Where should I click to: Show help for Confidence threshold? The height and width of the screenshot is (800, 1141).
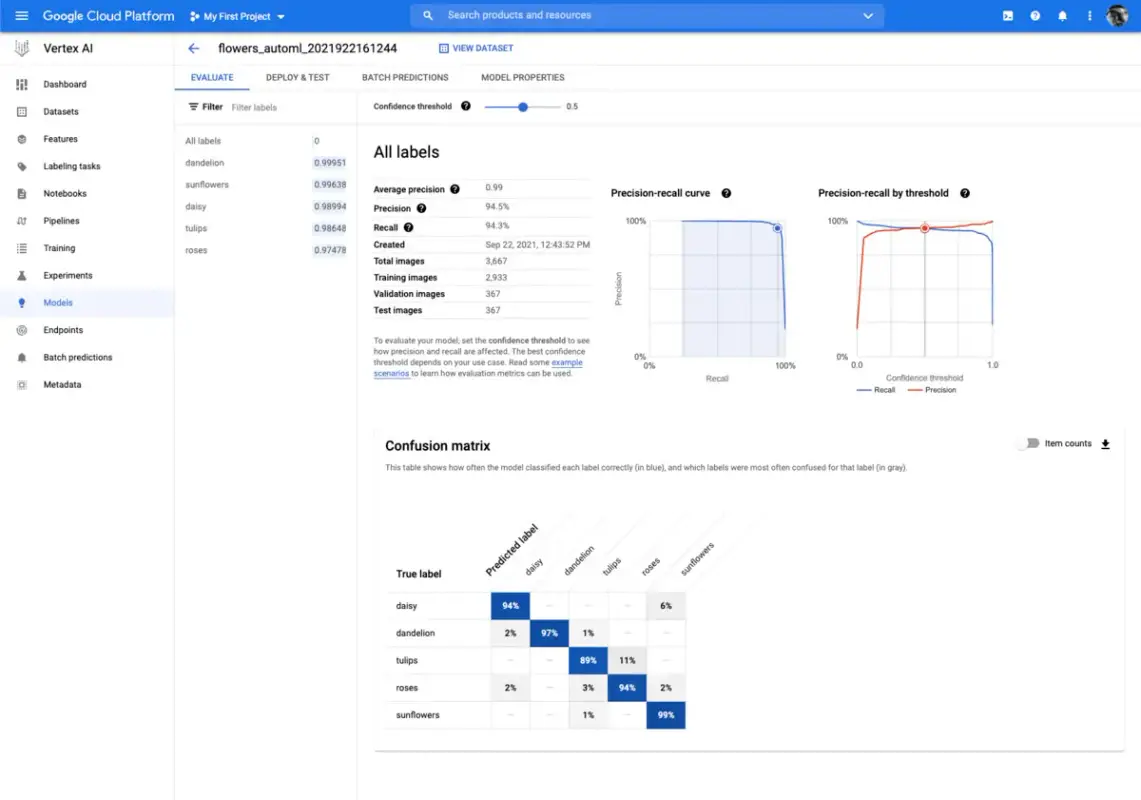coord(466,106)
